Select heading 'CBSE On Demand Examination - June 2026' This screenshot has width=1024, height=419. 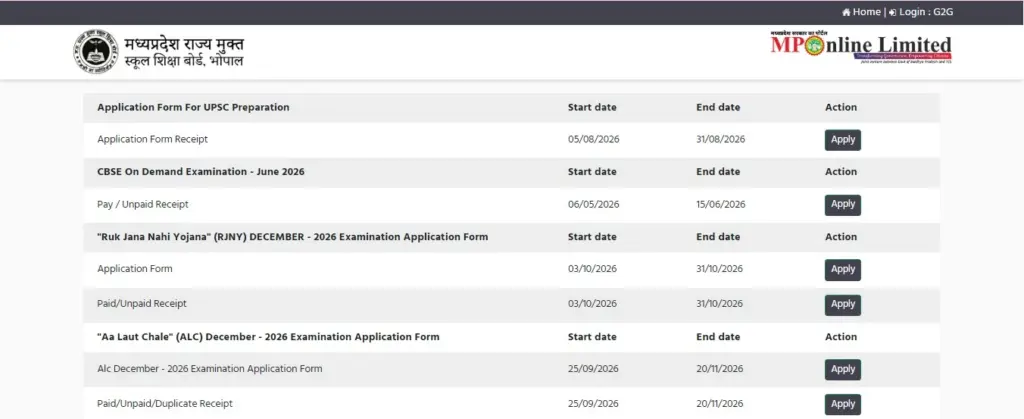pyautogui.click(x=200, y=172)
